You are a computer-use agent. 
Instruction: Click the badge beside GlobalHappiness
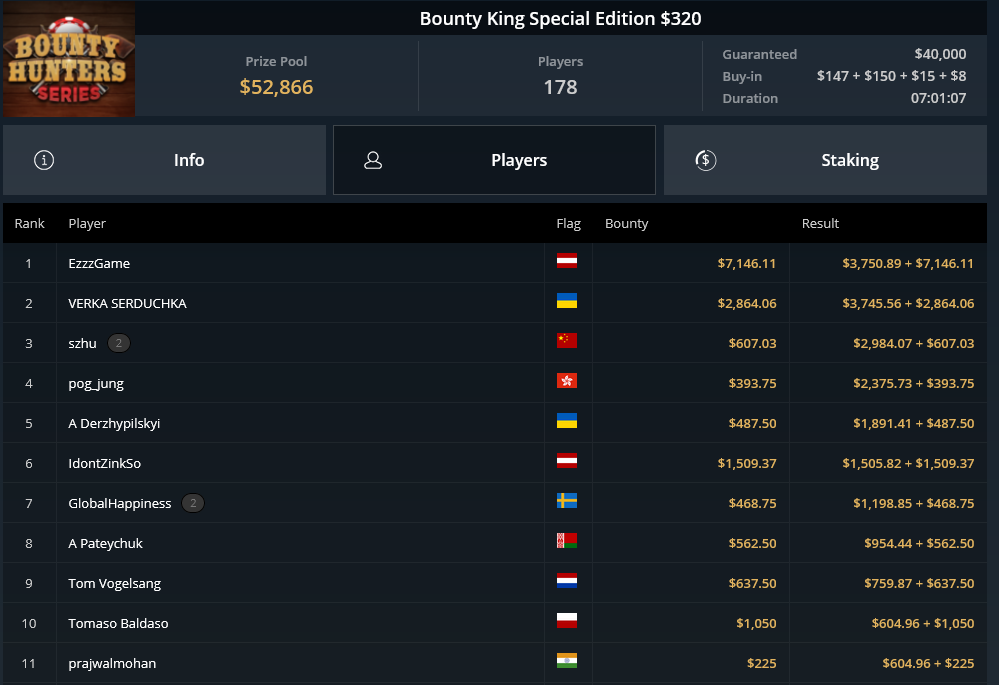tap(193, 503)
